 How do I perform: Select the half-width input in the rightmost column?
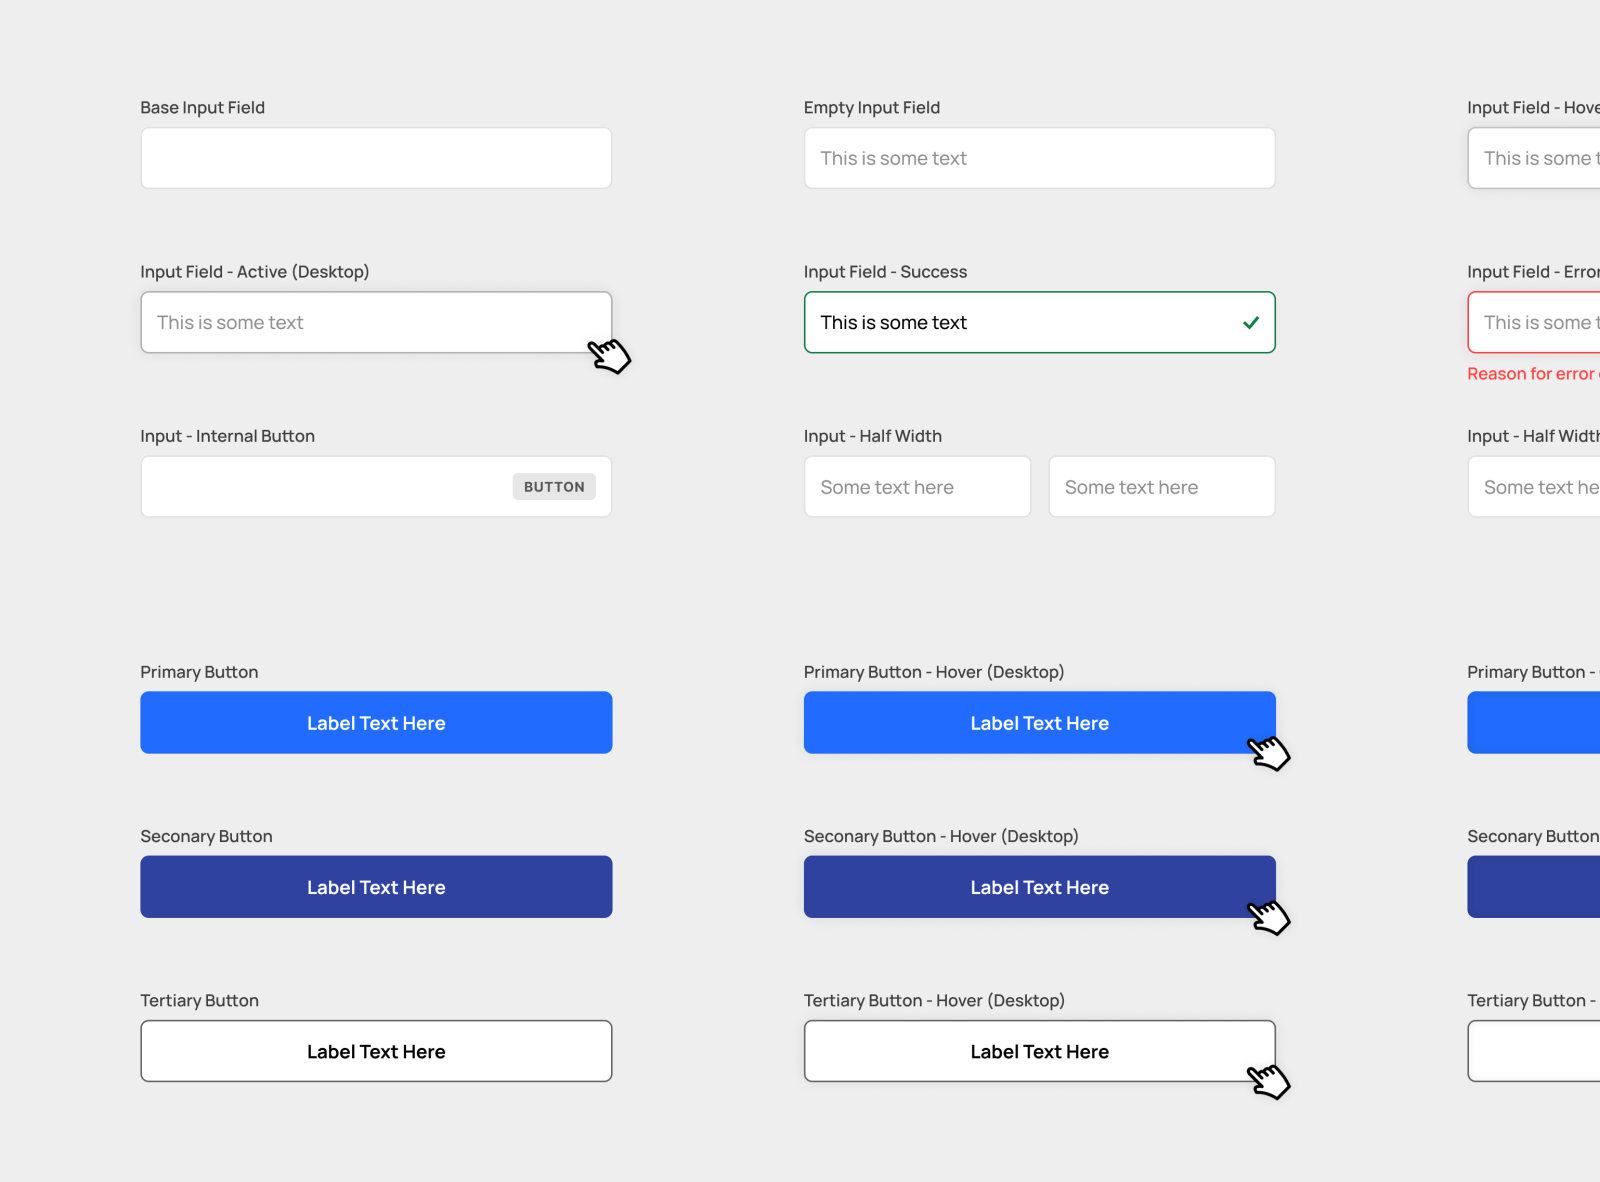pos(1540,486)
